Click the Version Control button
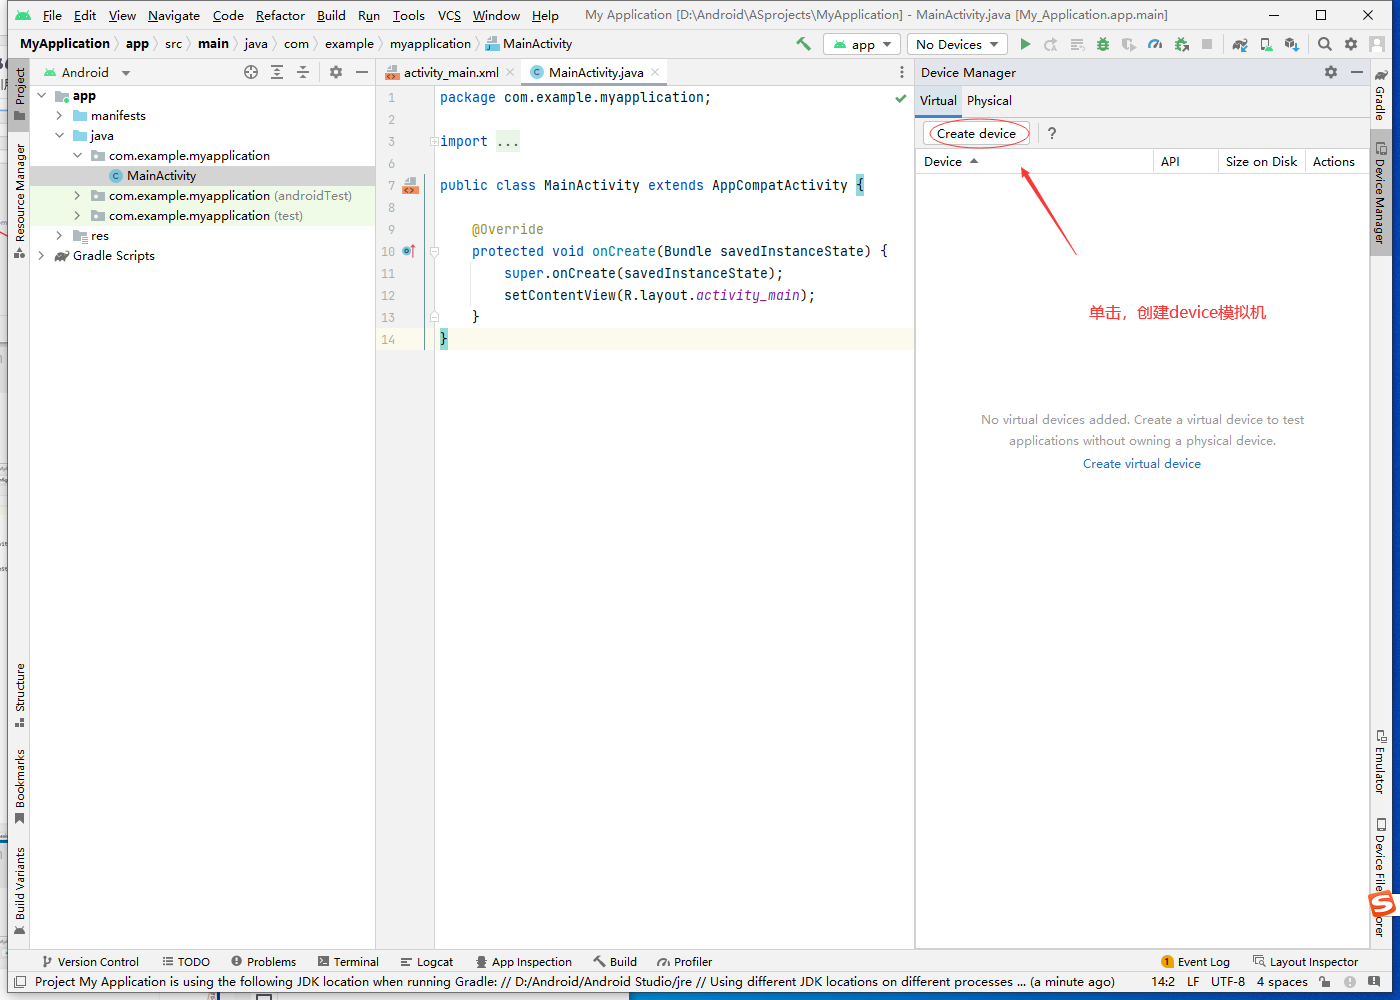 (90, 962)
